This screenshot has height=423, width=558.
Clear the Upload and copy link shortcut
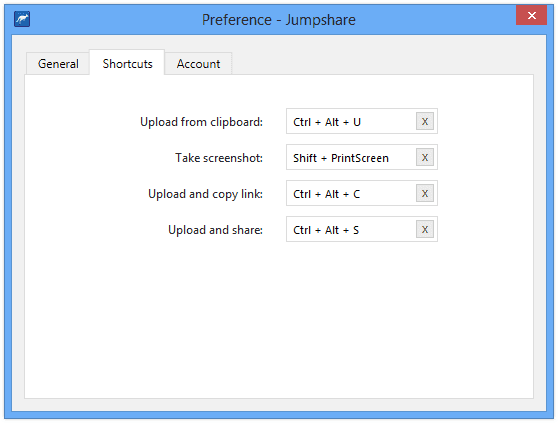[x=425, y=194]
